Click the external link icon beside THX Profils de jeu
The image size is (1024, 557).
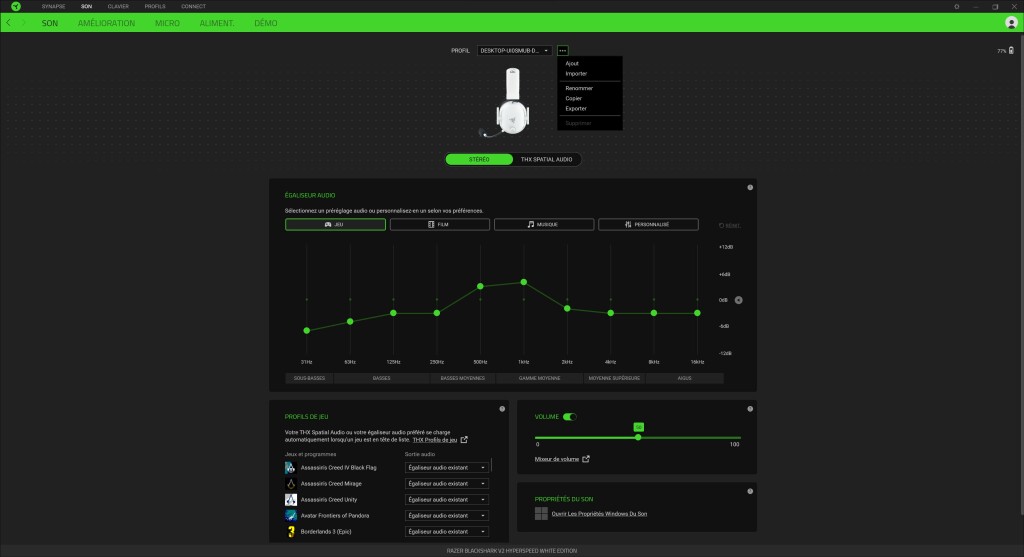click(x=464, y=439)
